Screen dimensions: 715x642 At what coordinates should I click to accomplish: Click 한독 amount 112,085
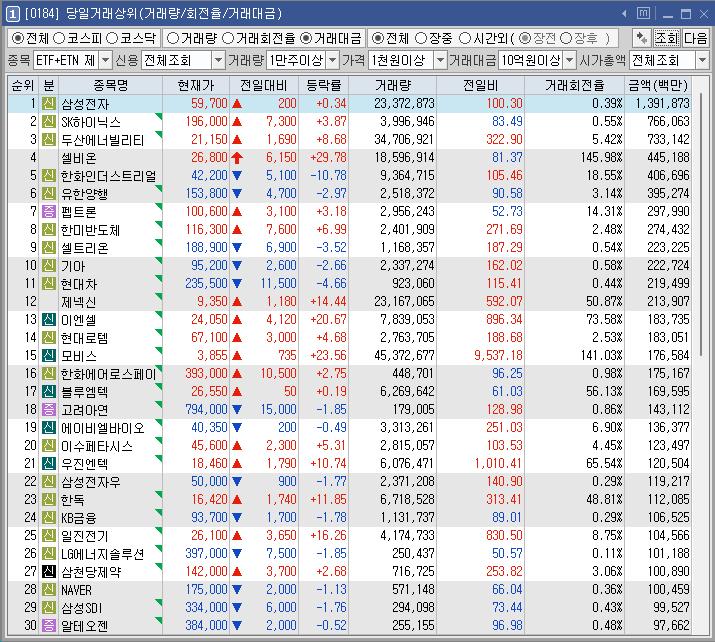click(x=668, y=499)
